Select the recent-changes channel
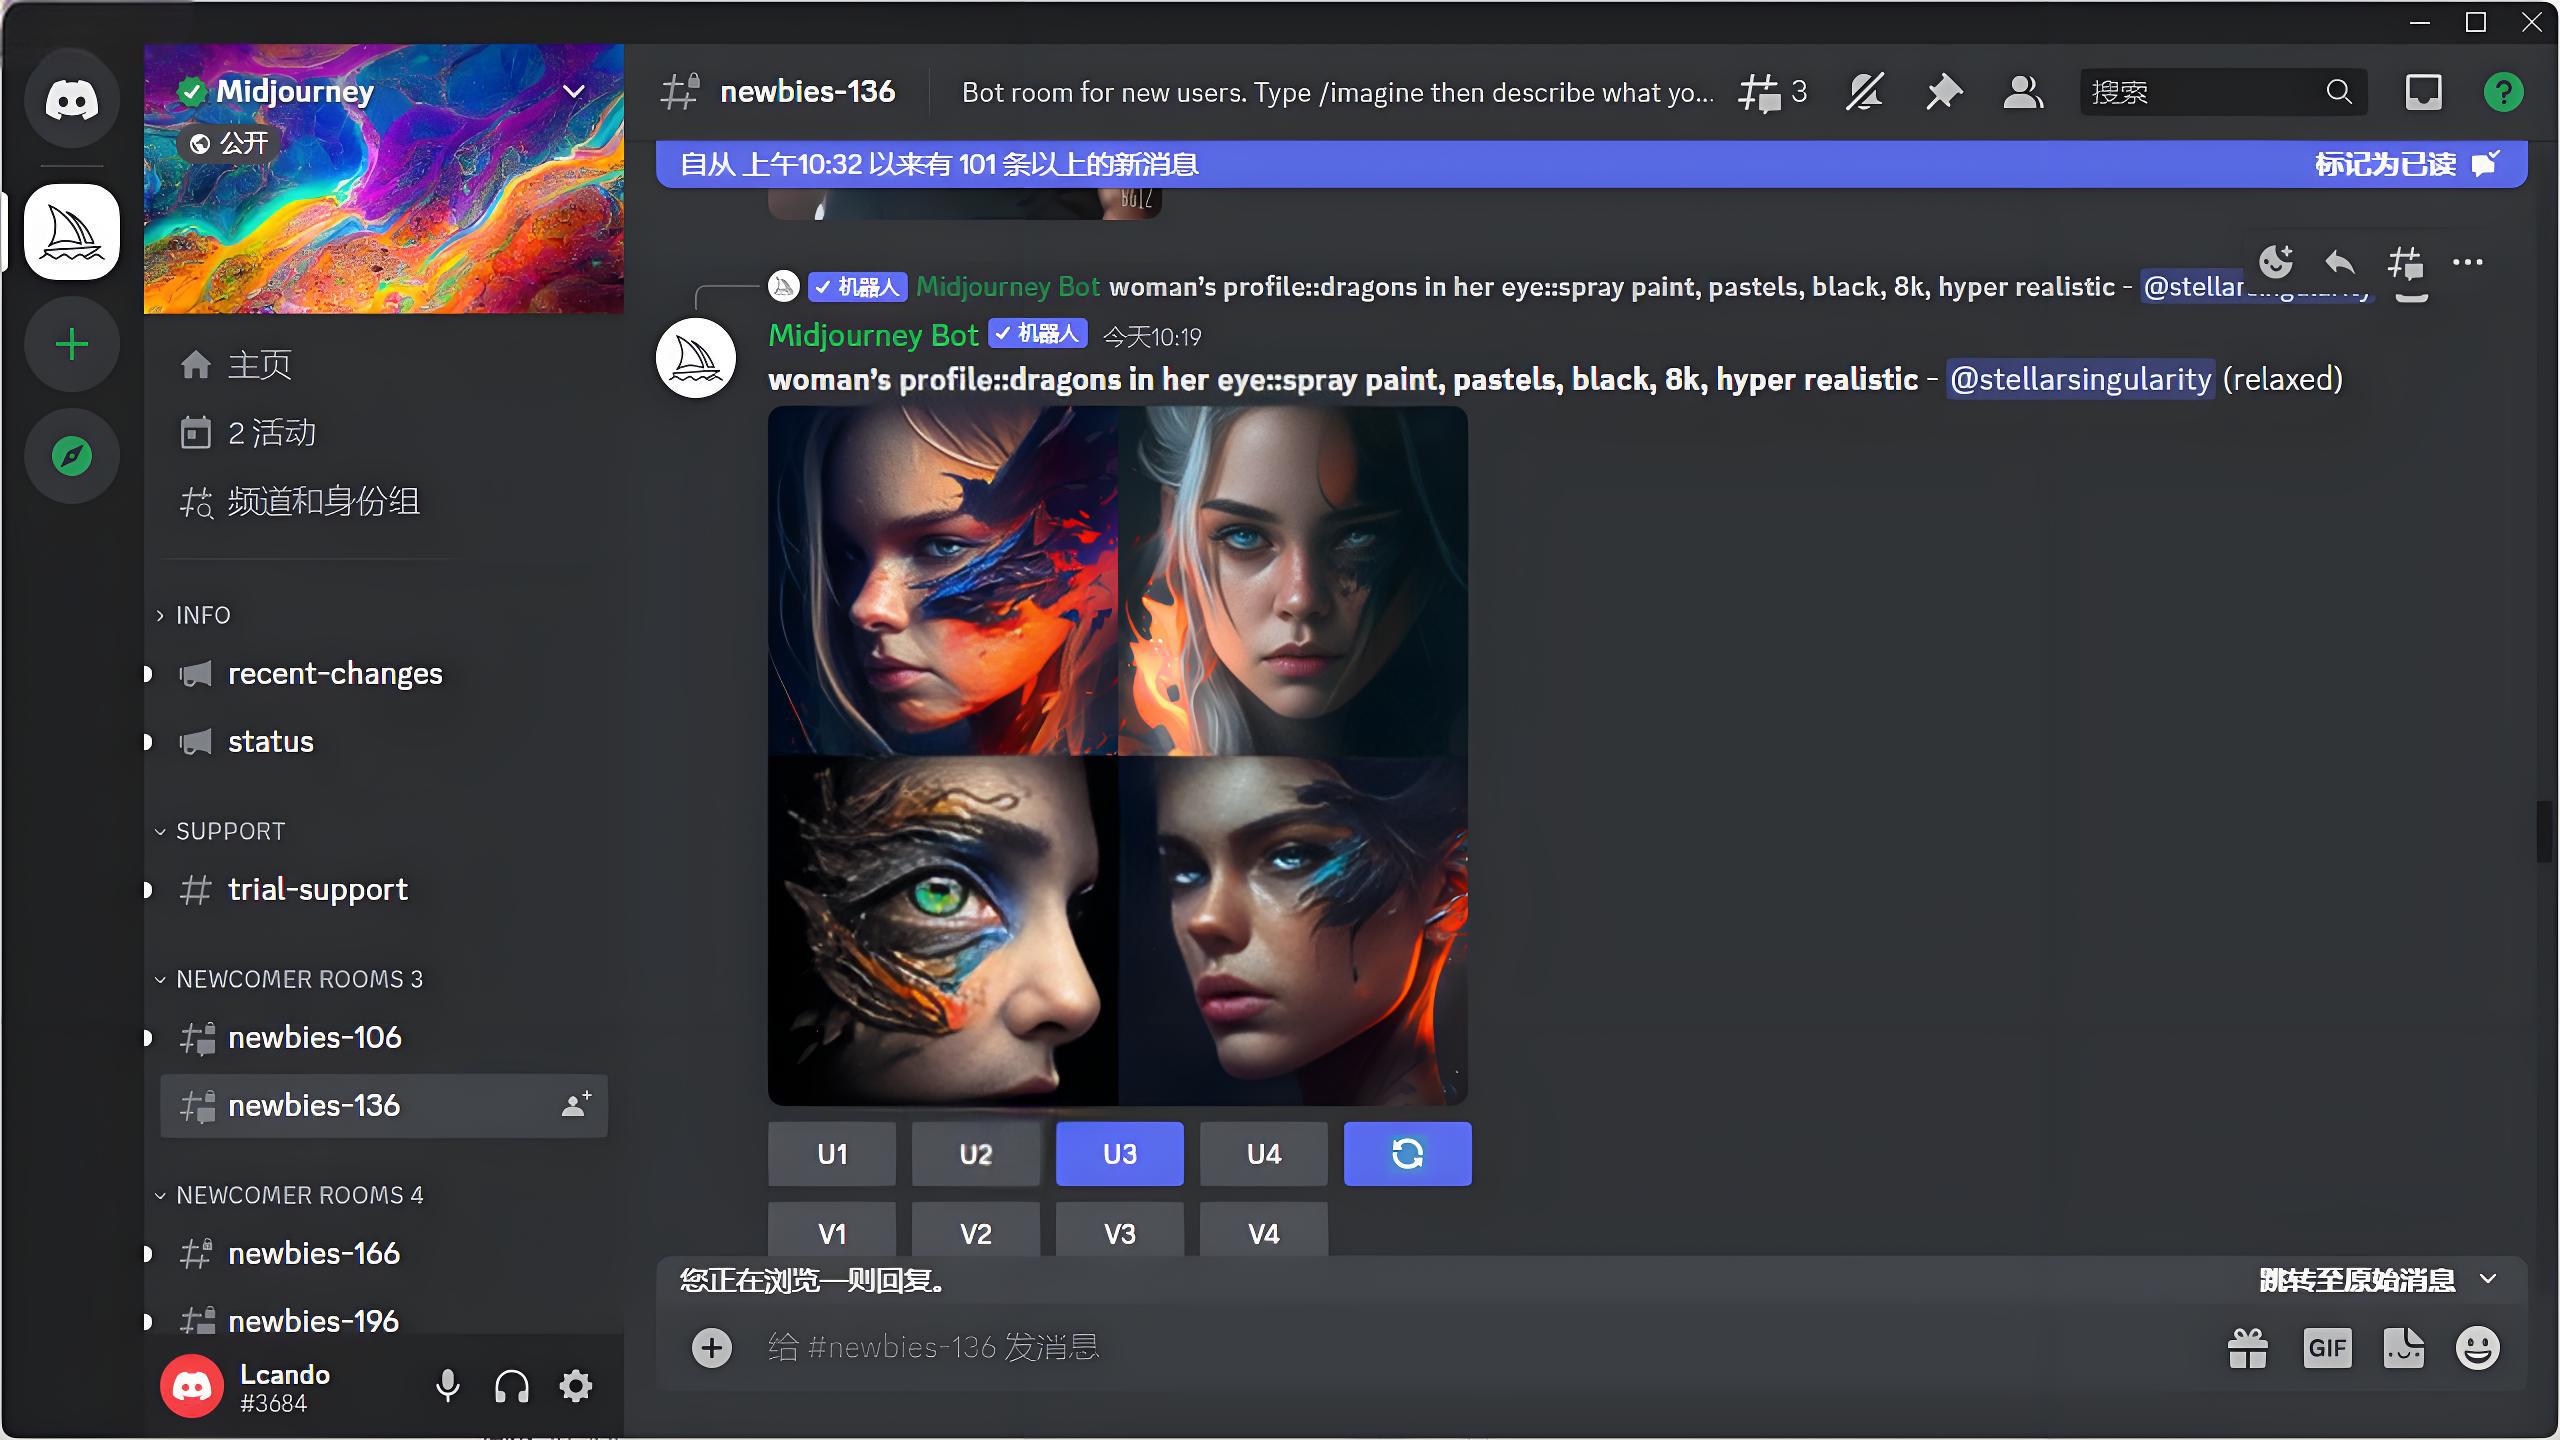The height and width of the screenshot is (1440, 2560). coord(334,673)
